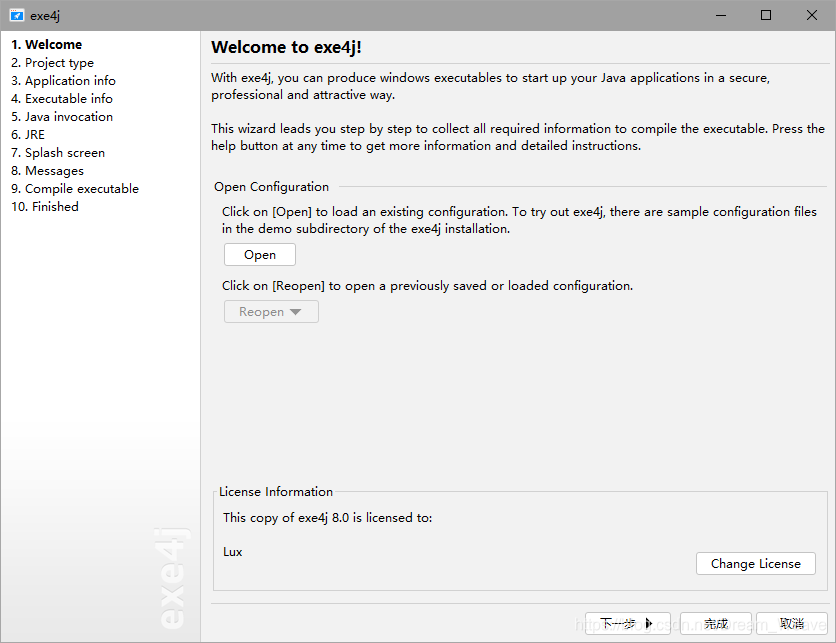This screenshot has width=836, height=643.
Task: Click the Finish (完成) button
Action: 716,624
